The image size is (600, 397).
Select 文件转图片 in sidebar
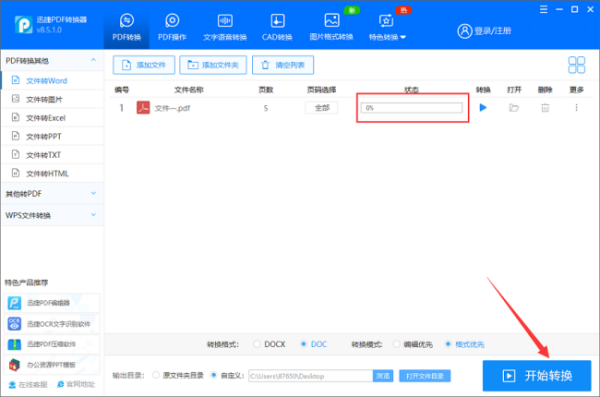(52, 100)
